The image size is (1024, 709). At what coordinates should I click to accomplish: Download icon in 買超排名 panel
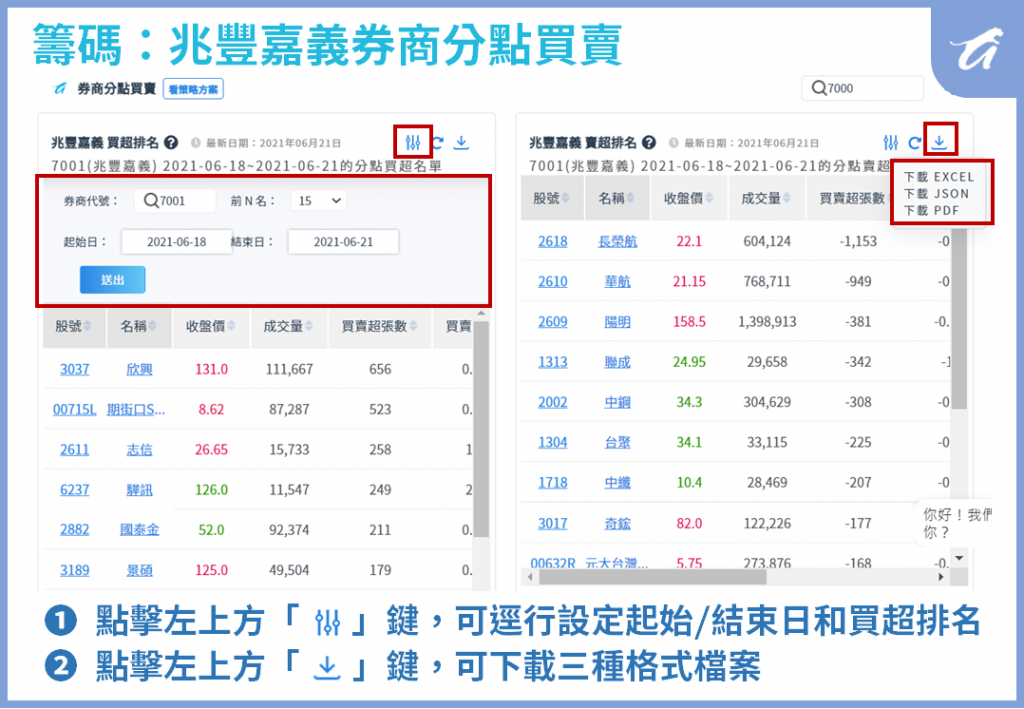[461, 142]
